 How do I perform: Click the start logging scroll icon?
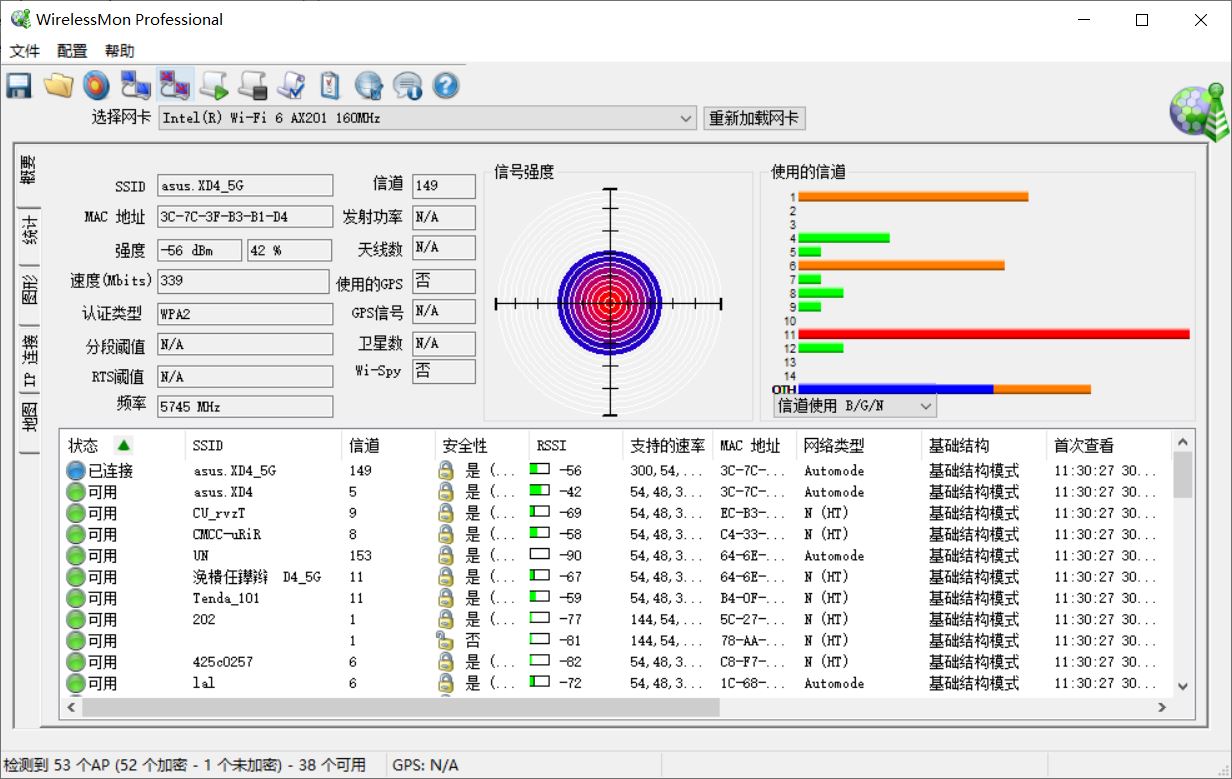coord(214,86)
